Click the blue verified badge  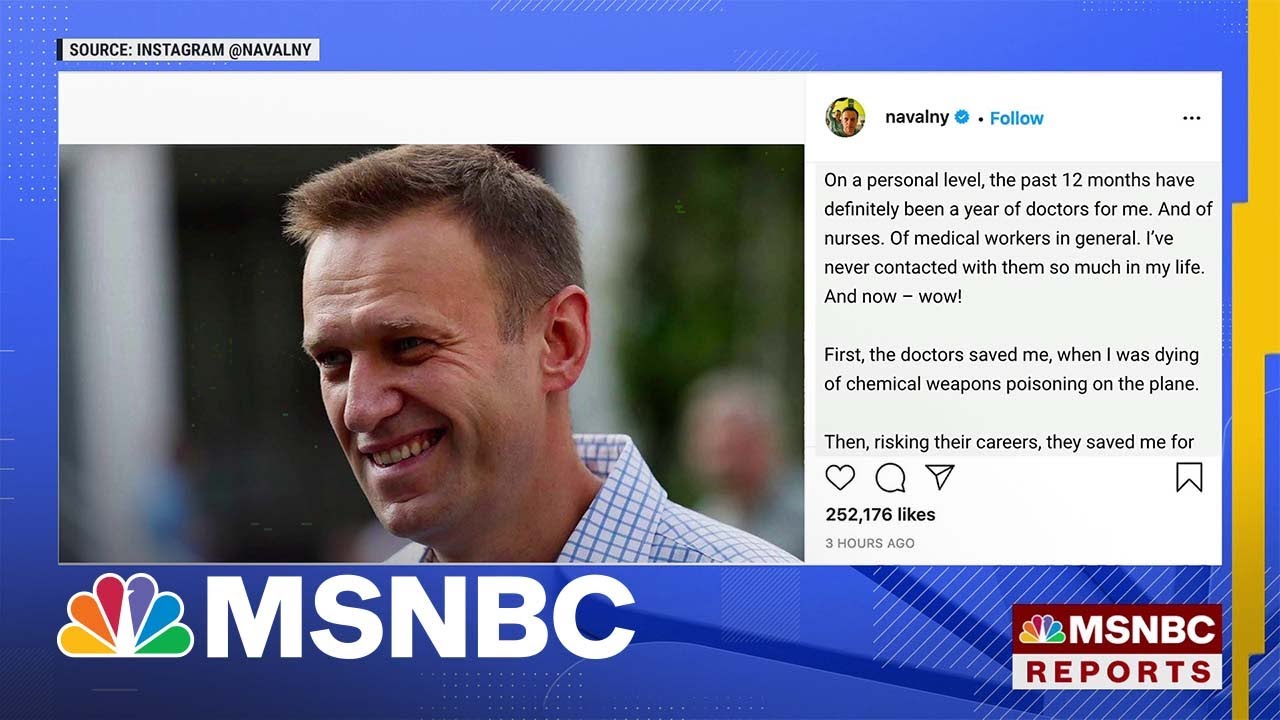(962, 117)
